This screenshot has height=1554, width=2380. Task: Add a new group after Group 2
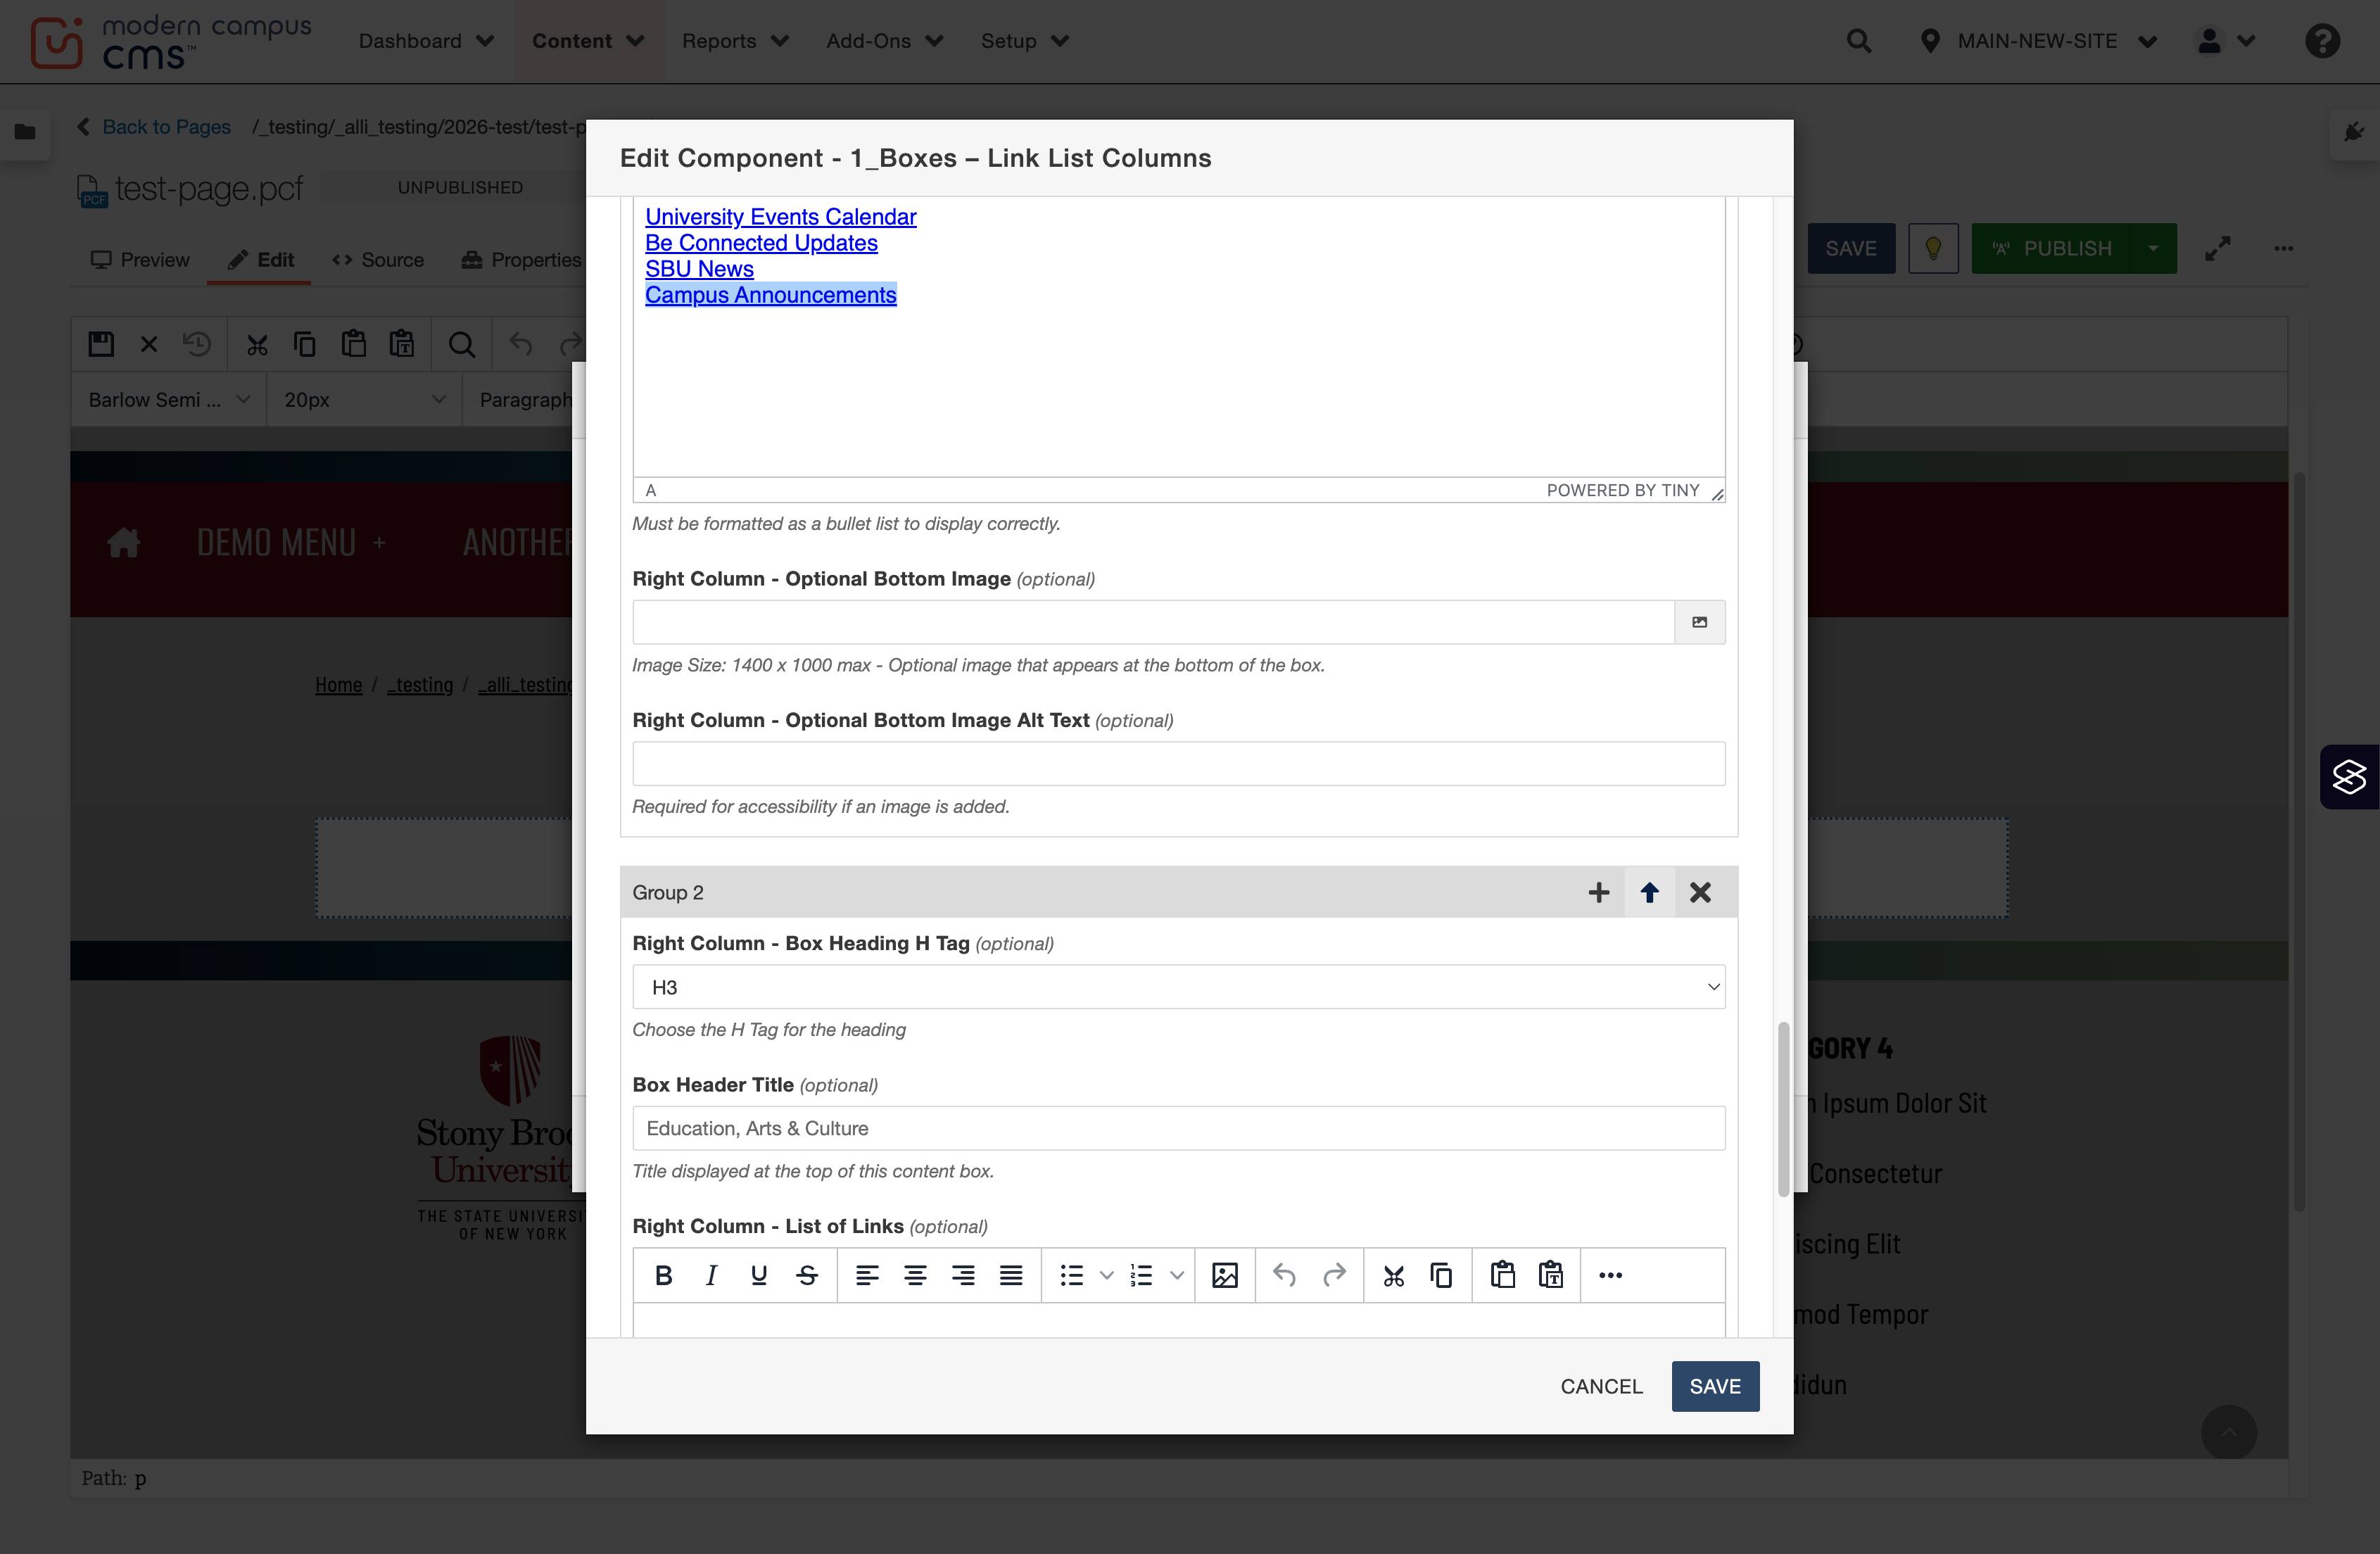pos(1599,892)
